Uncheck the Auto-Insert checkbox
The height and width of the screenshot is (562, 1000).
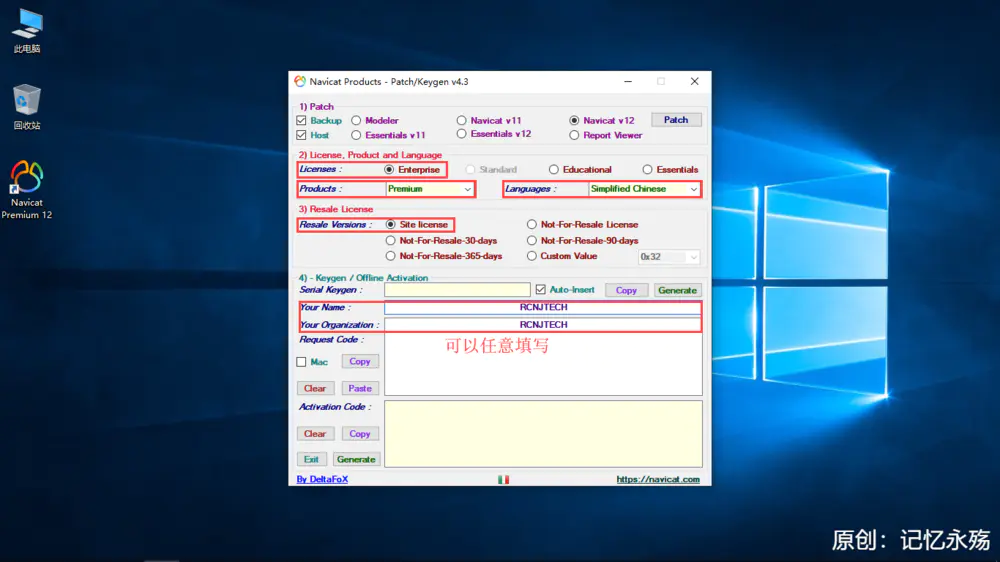point(541,290)
